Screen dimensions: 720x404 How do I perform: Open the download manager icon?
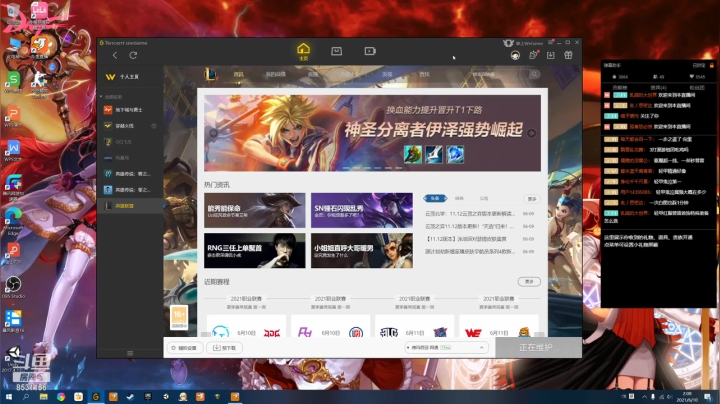551,55
